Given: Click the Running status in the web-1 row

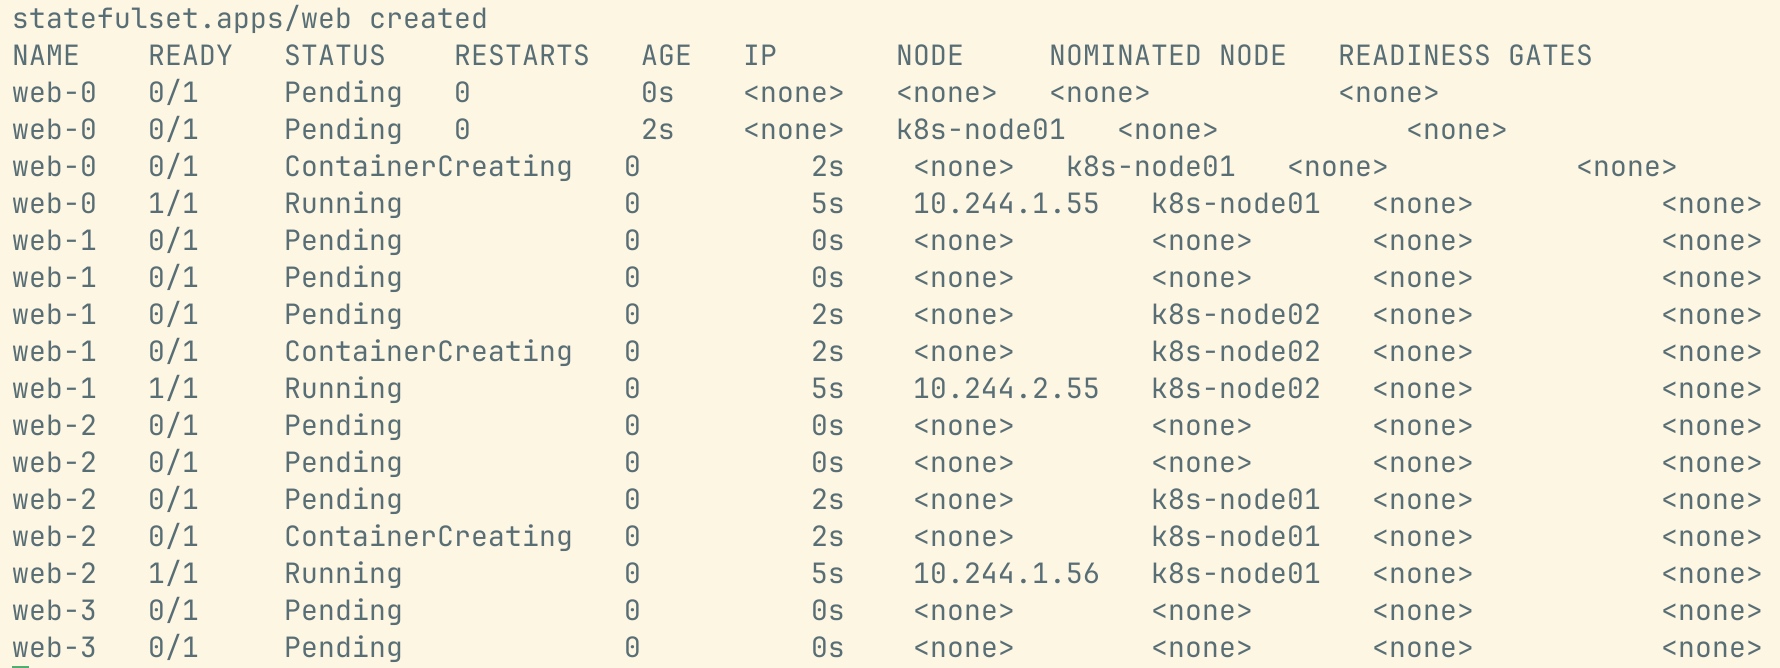Looking at the screenshot, I should (x=343, y=389).
